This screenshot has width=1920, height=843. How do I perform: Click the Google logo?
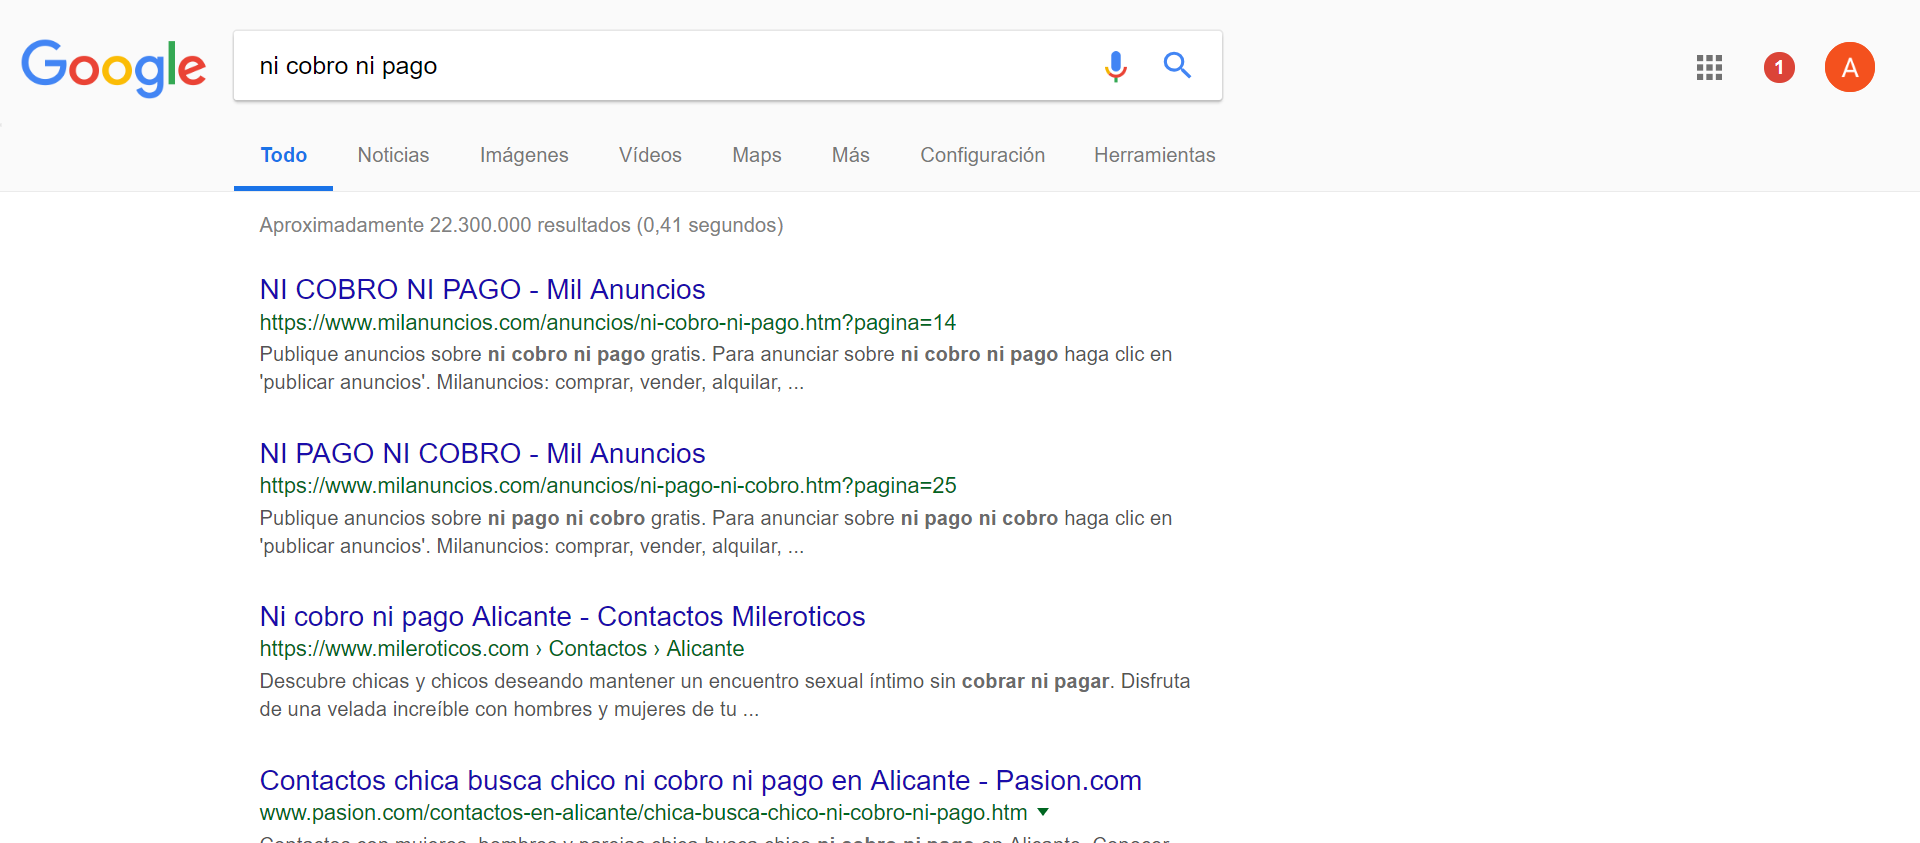[113, 68]
